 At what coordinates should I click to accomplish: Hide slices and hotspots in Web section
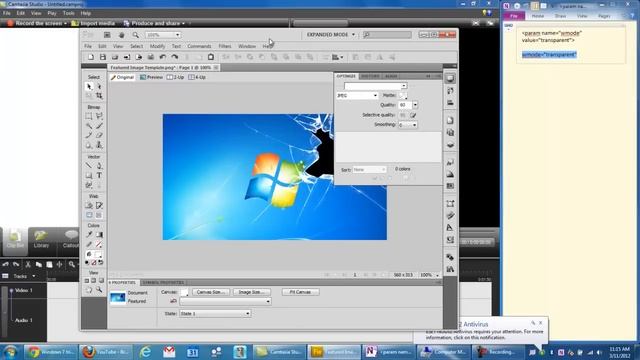(89, 215)
